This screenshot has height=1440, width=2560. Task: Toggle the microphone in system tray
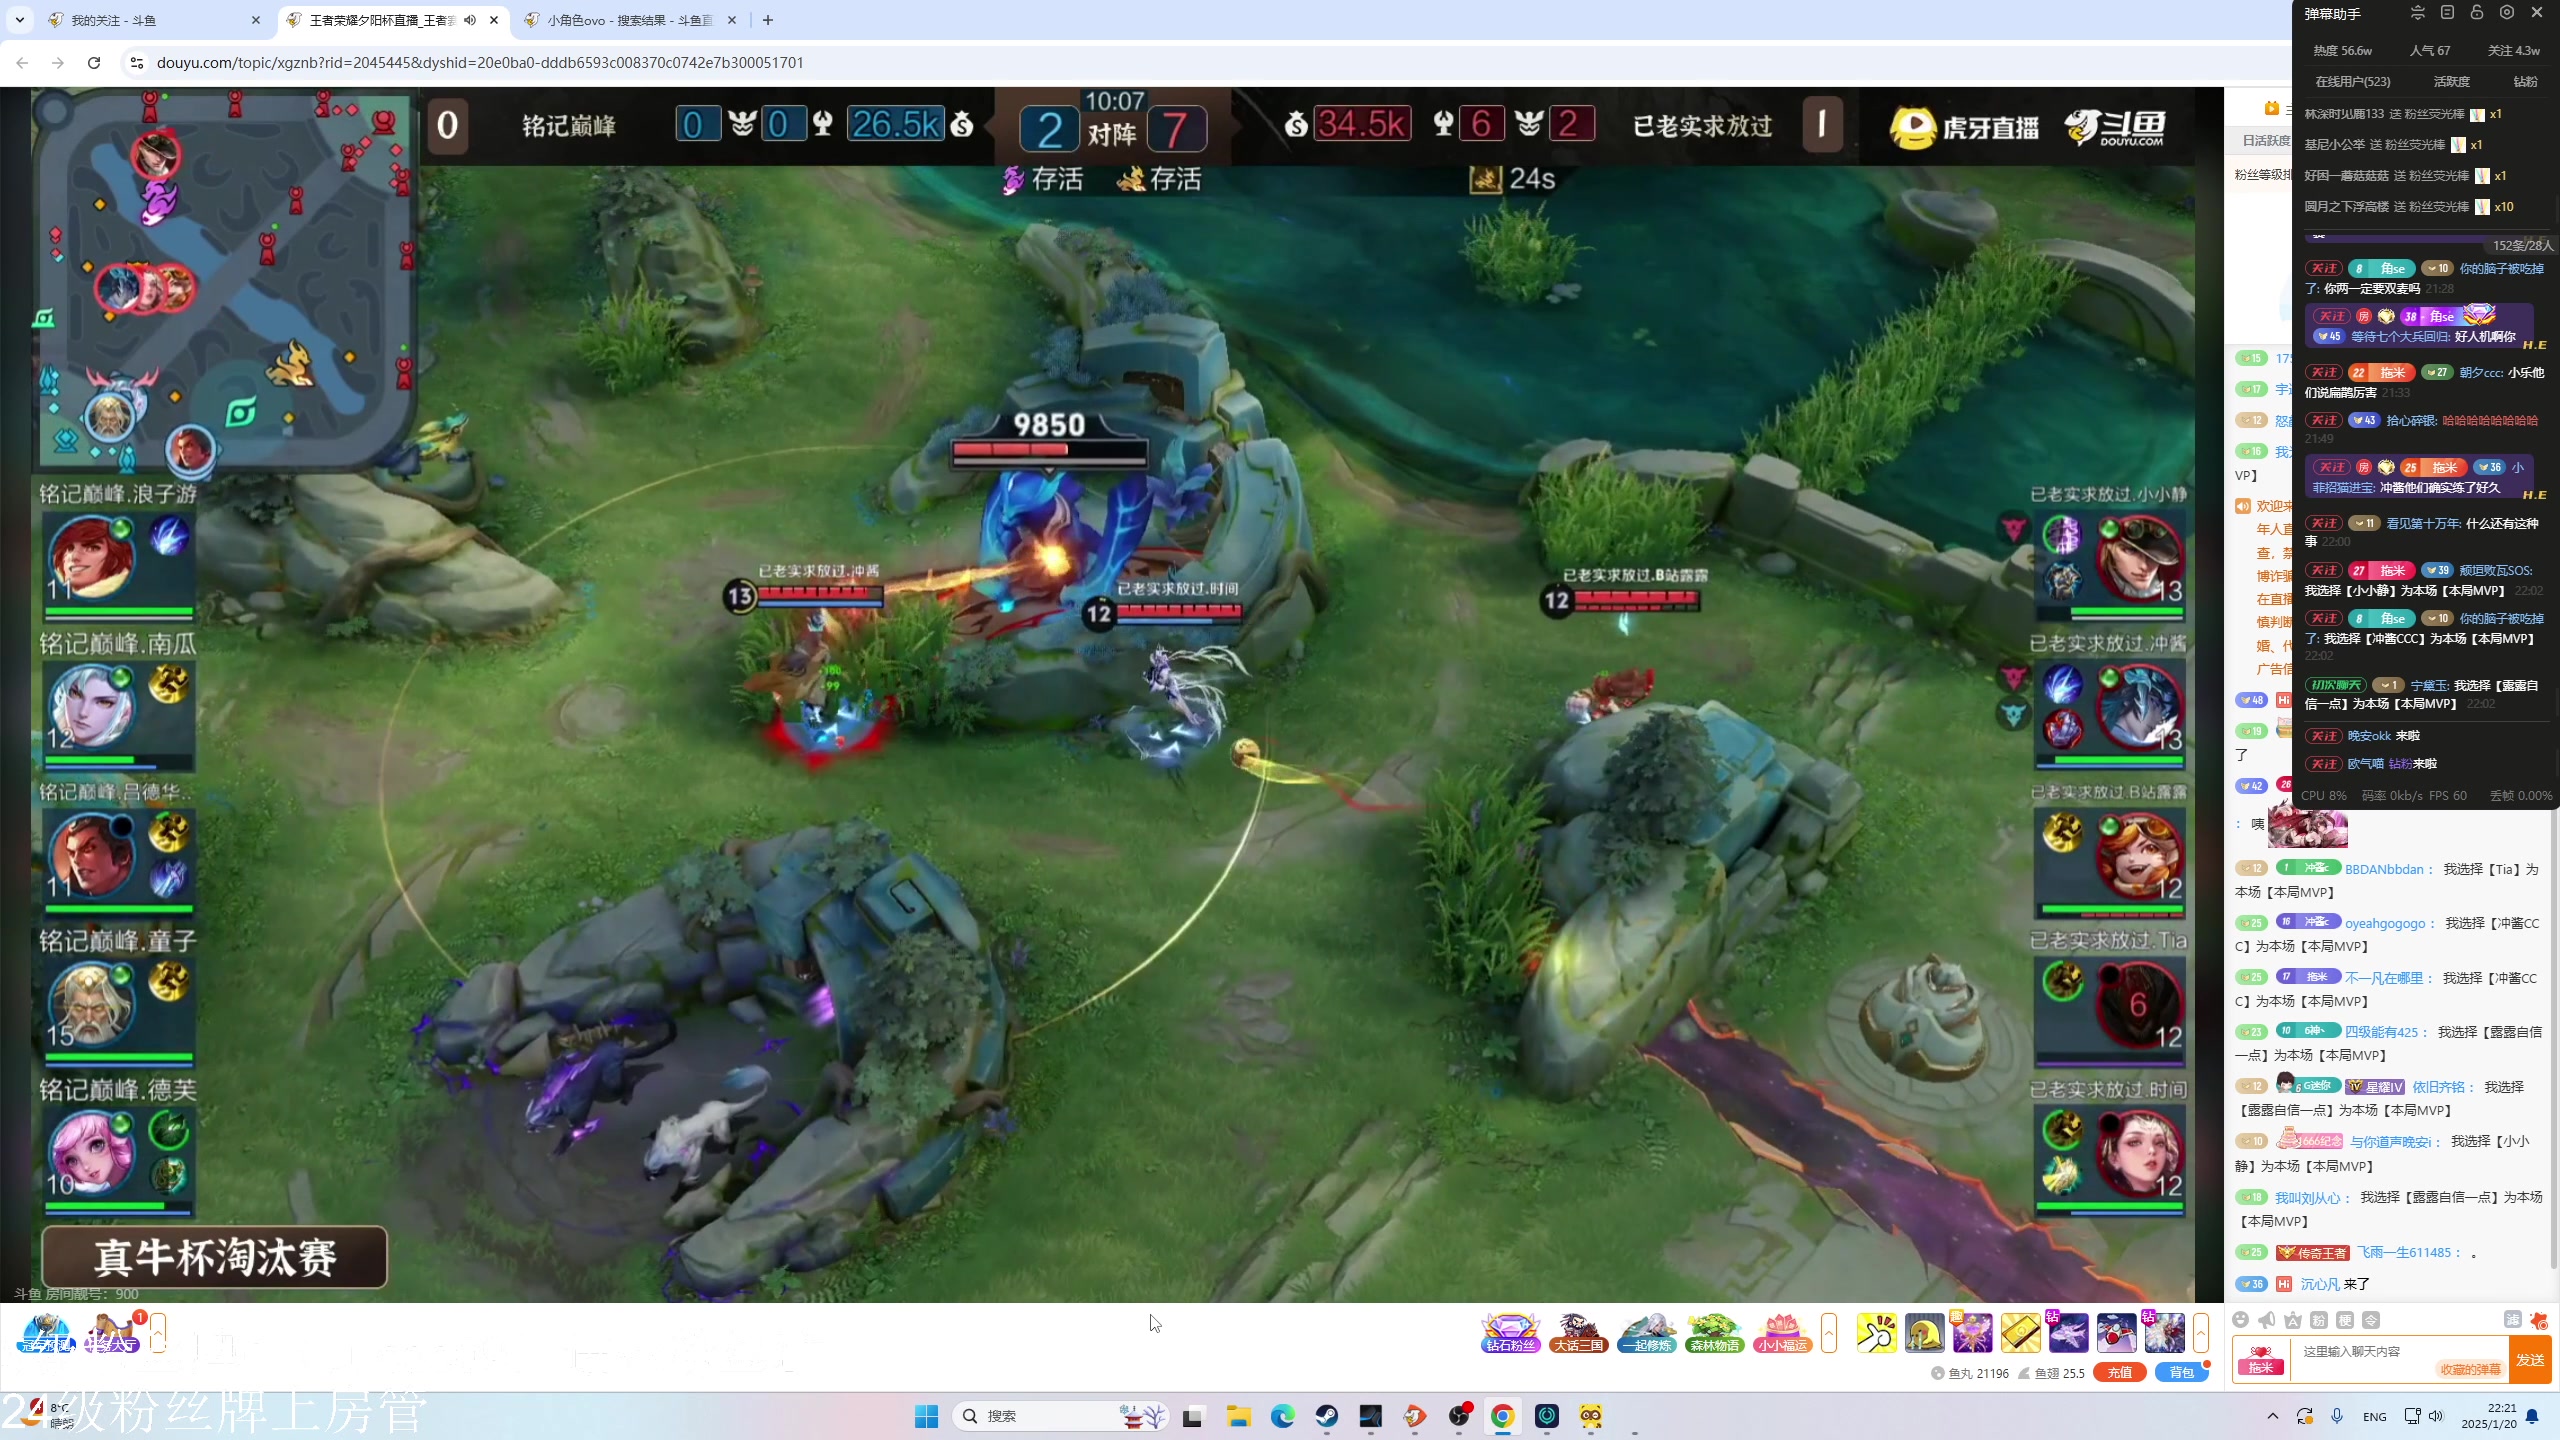tap(2337, 1416)
